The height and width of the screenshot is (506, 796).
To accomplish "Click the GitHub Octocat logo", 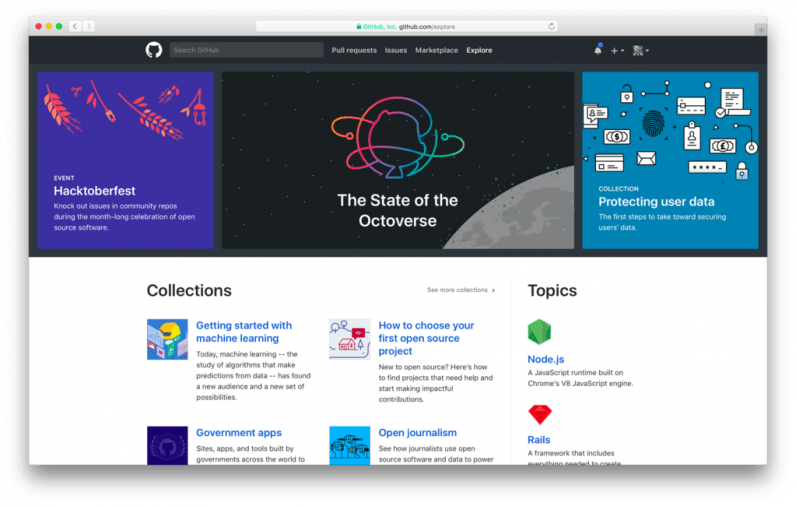I will pyautogui.click(x=154, y=50).
